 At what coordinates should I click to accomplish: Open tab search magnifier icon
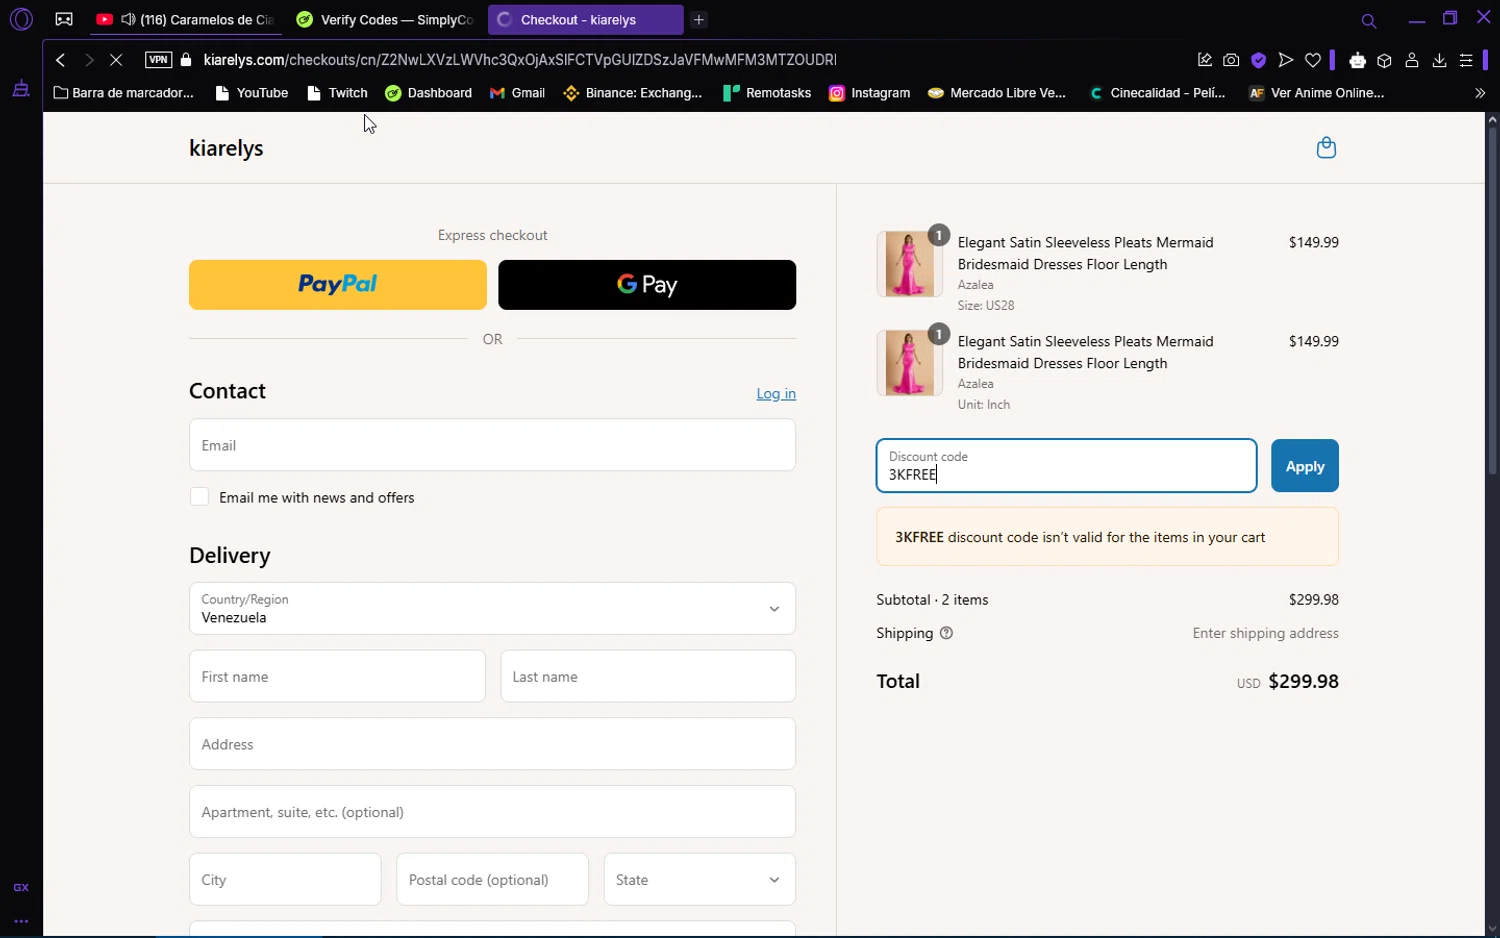click(1369, 20)
